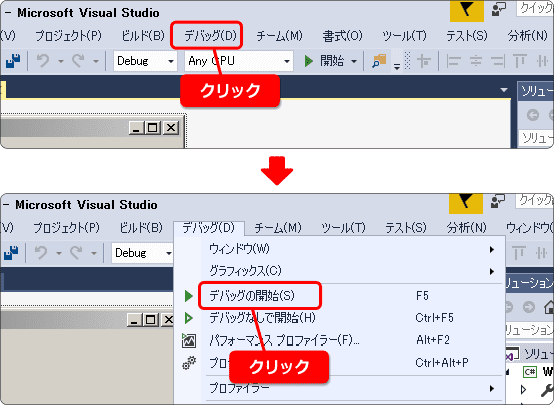This screenshot has height=405, width=554.
Task: Click Find in Files icon in upper toolbar
Action: click(x=379, y=61)
